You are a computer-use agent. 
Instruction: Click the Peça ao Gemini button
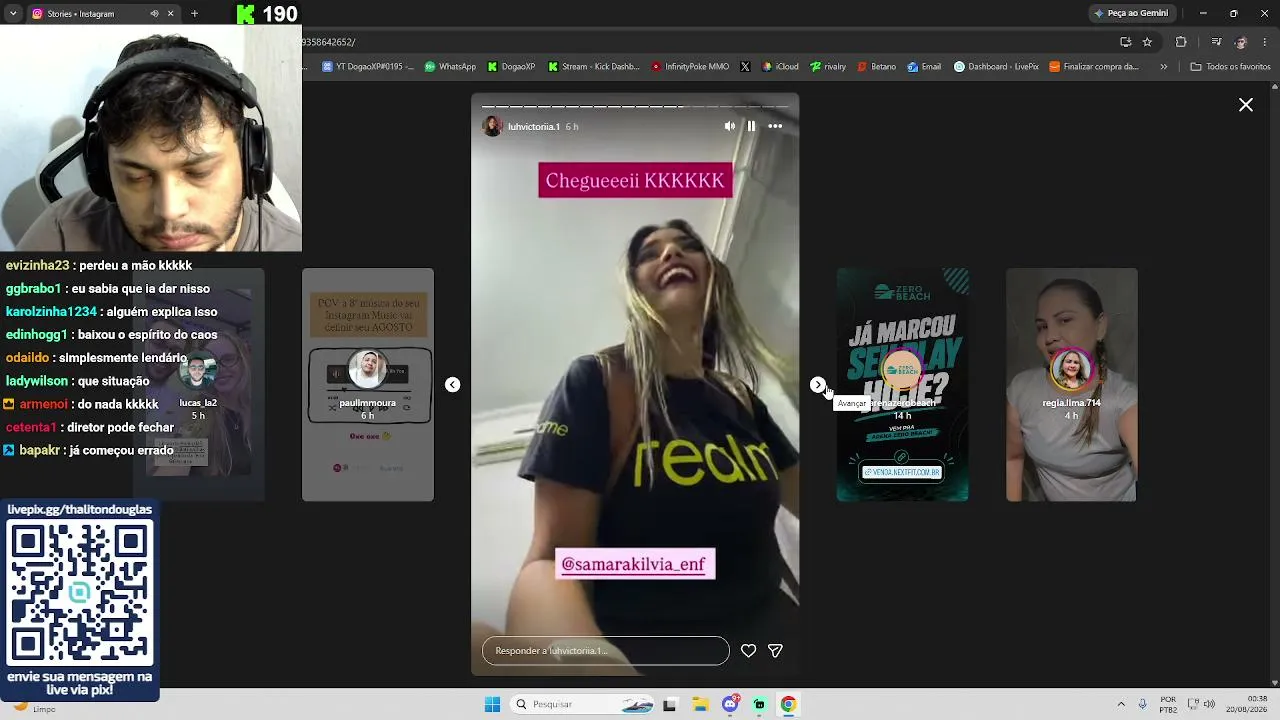click(x=1131, y=13)
